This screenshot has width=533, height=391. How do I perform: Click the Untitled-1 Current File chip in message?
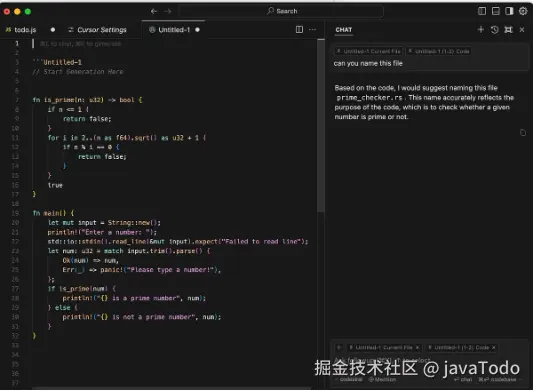368,51
